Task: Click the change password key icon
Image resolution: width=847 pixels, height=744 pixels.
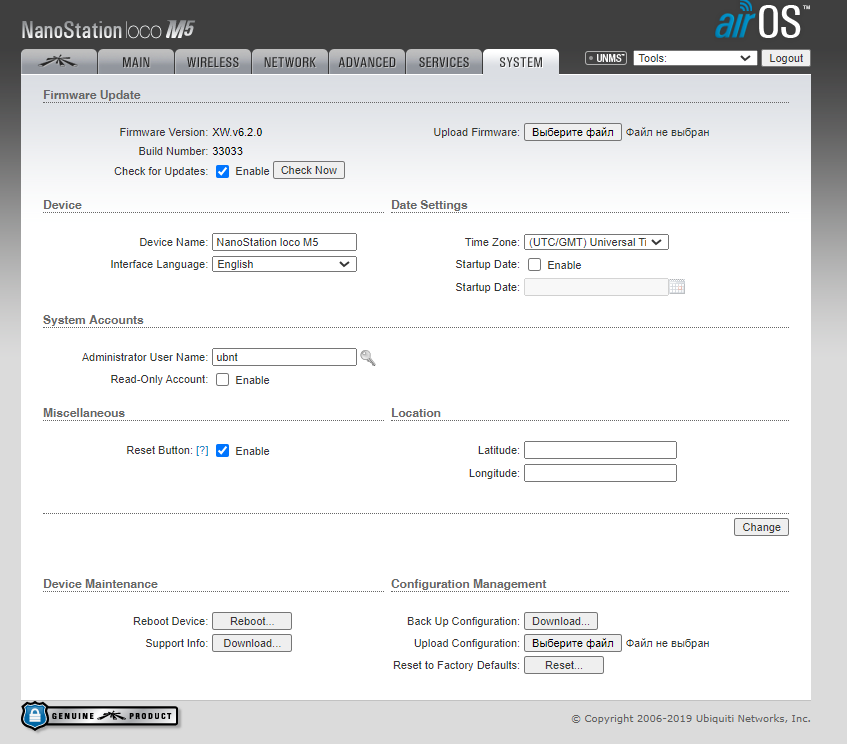Action: tap(368, 358)
